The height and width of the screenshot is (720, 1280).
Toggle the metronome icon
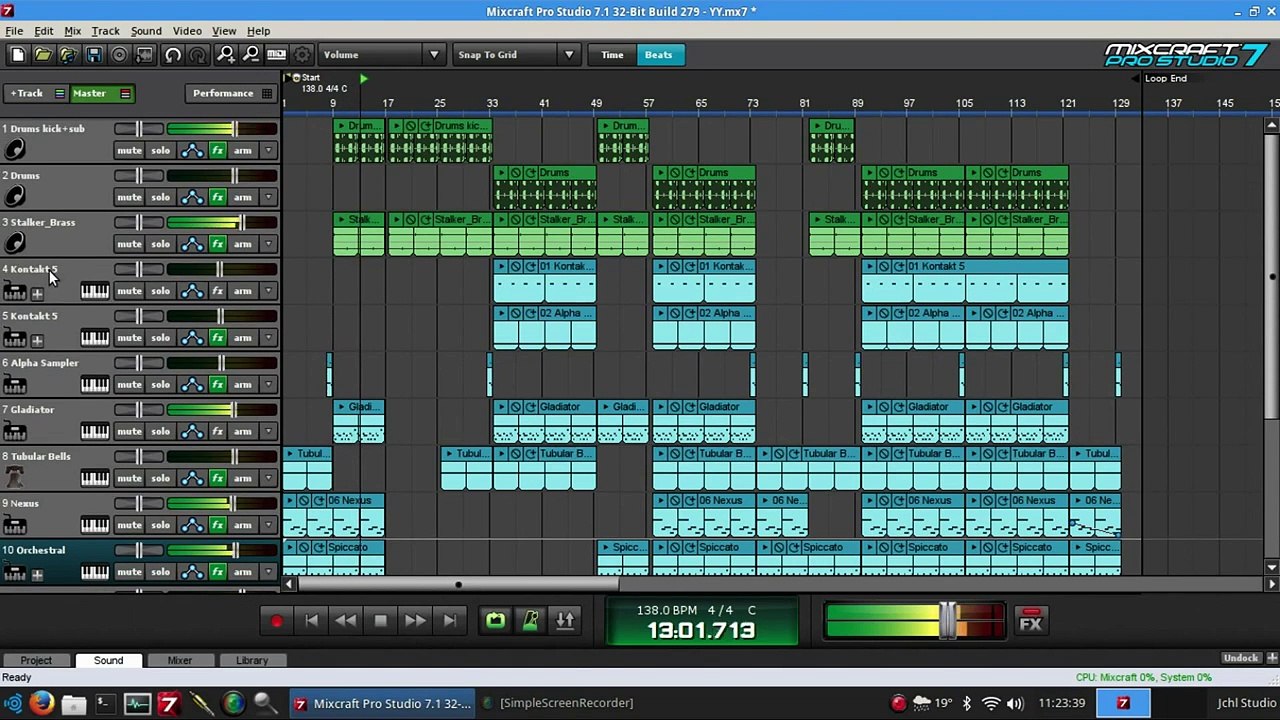[530, 621]
